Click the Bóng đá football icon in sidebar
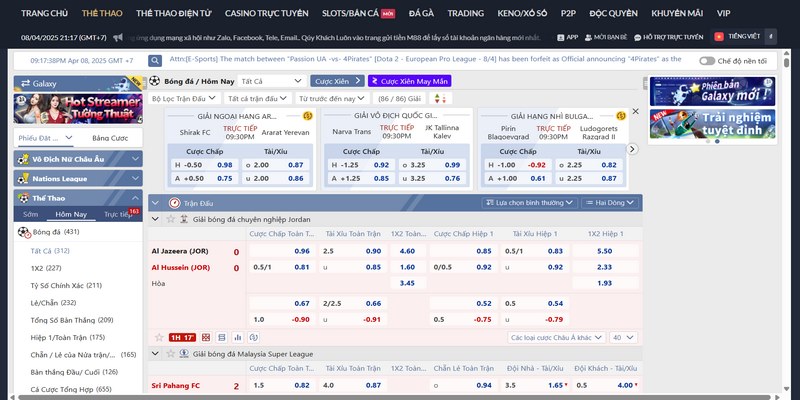The width and height of the screenshot is (800, 400). click(x=24, y=232)
